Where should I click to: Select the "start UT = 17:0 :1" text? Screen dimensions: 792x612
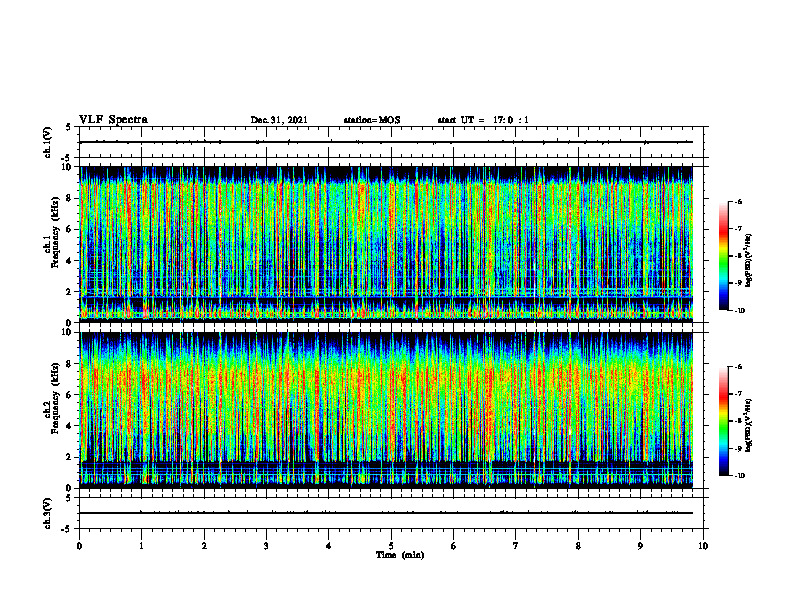(x=483, y=120)
